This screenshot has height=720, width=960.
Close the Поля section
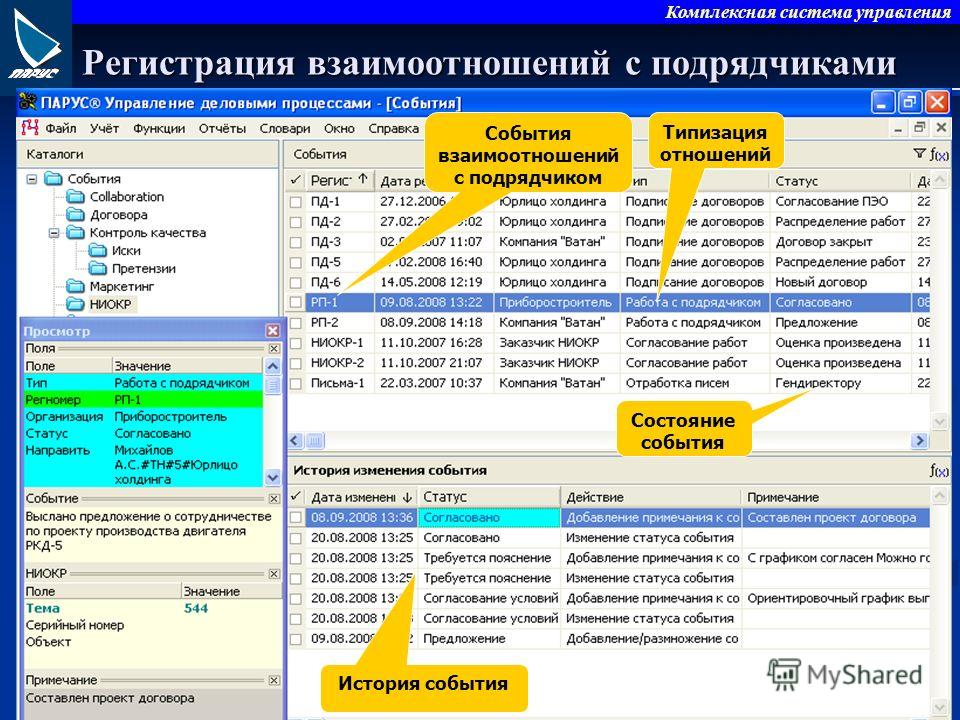coord(274,348)
